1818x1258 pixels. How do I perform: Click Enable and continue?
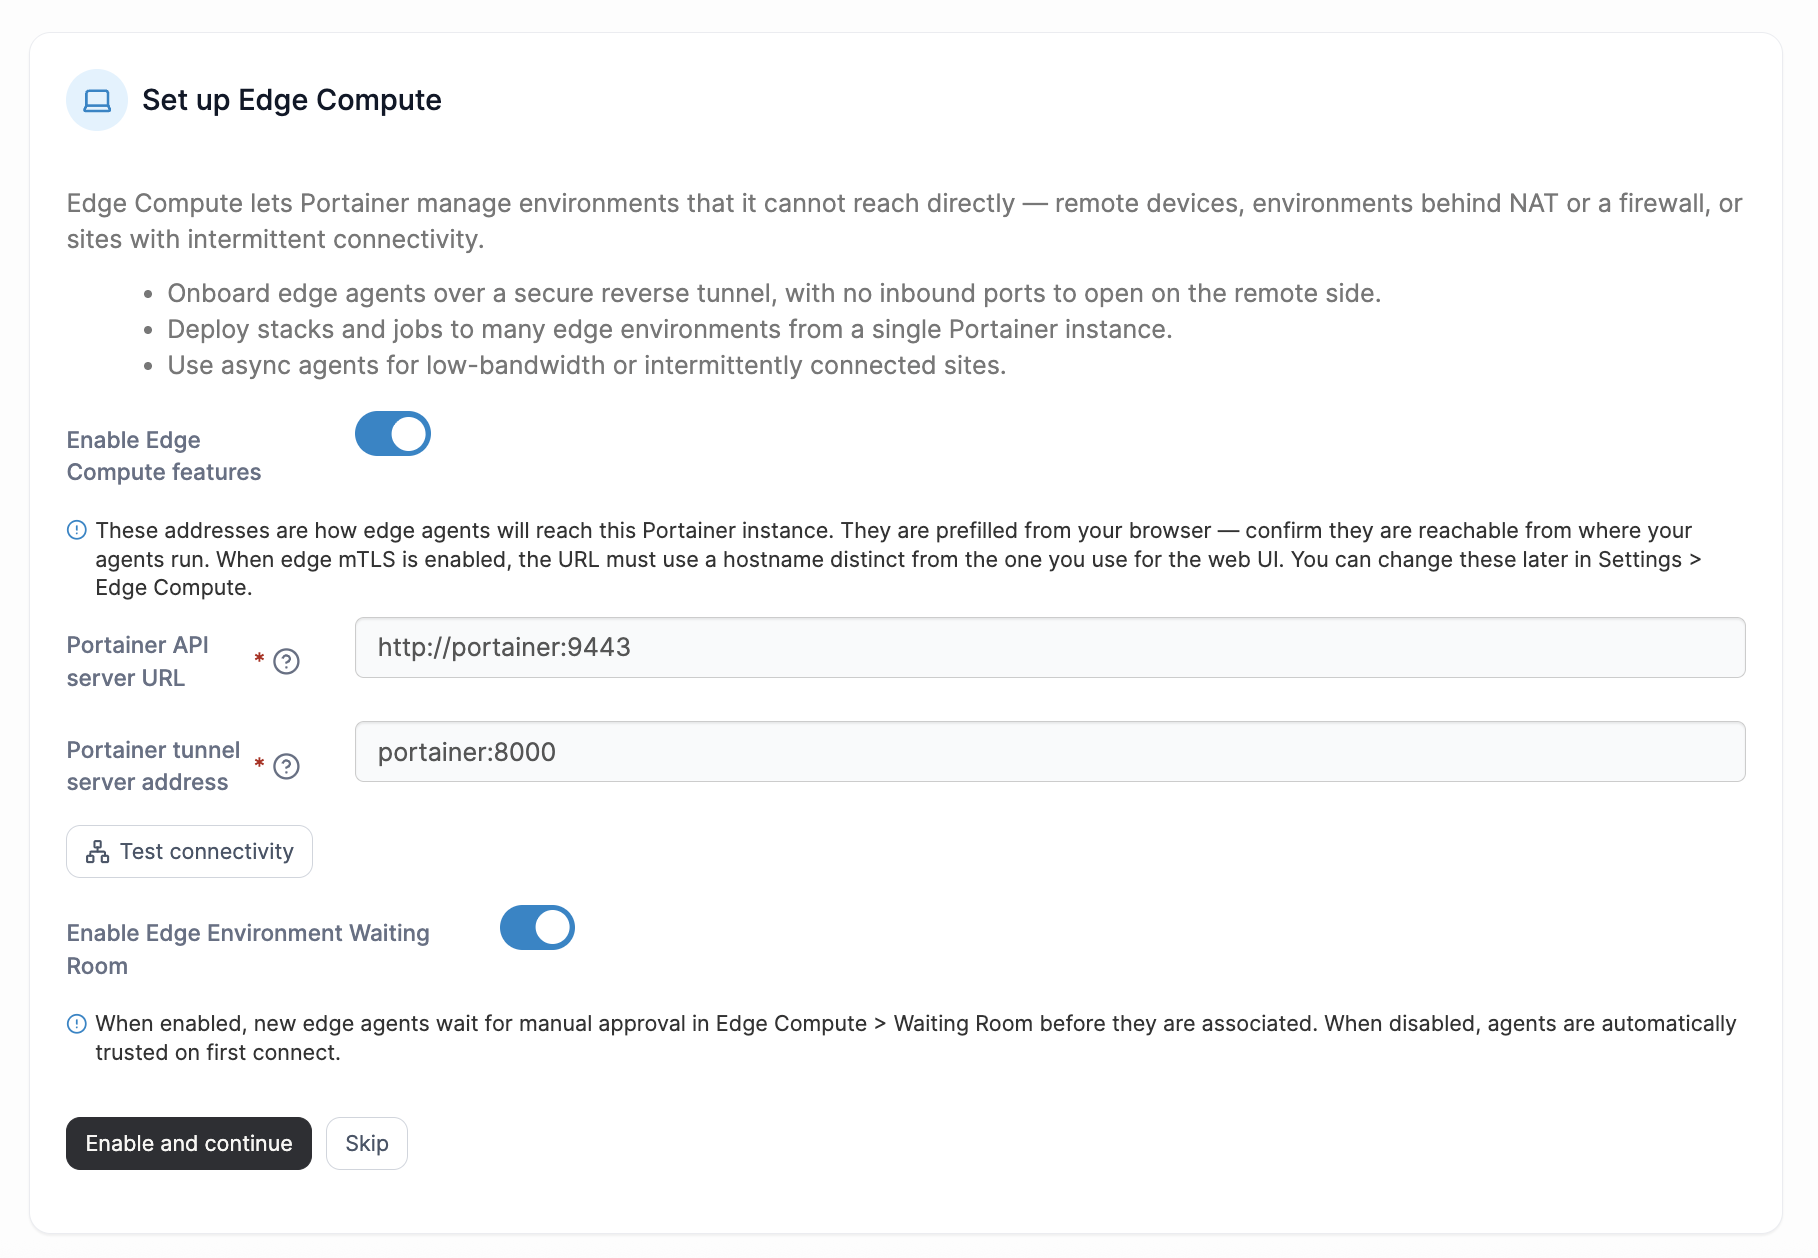pos(189,1143)
